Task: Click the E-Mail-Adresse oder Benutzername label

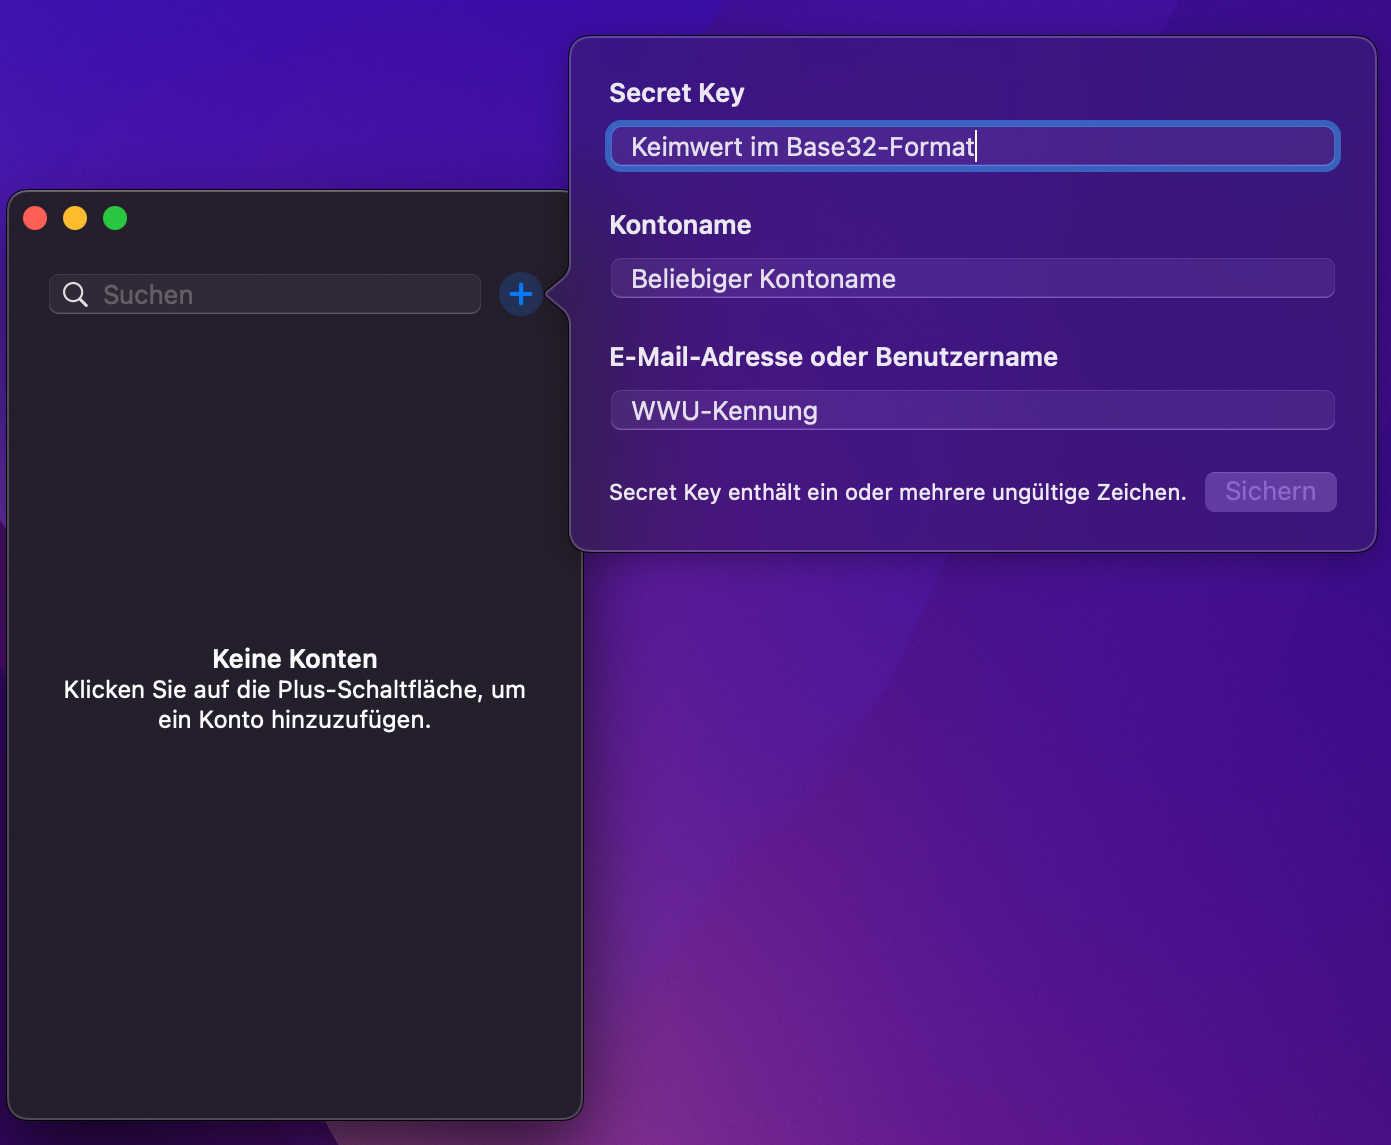Action: [833, 357]
